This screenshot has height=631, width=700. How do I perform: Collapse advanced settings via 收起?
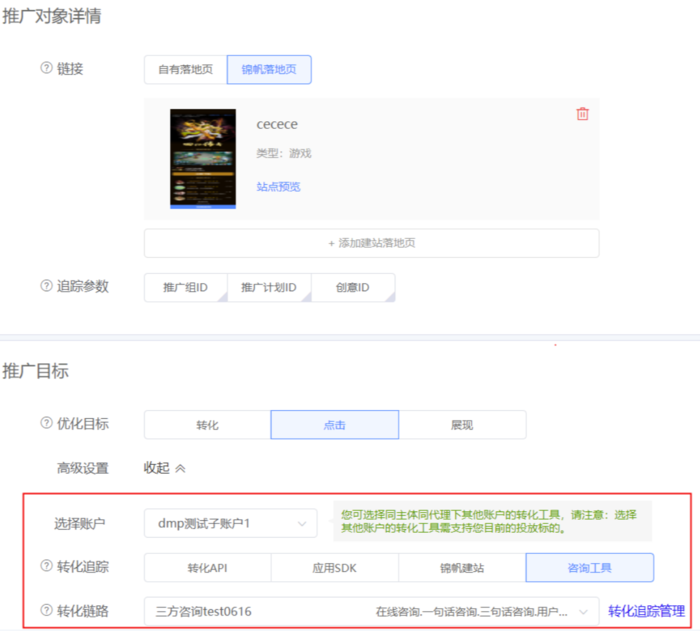pos(165,467)
